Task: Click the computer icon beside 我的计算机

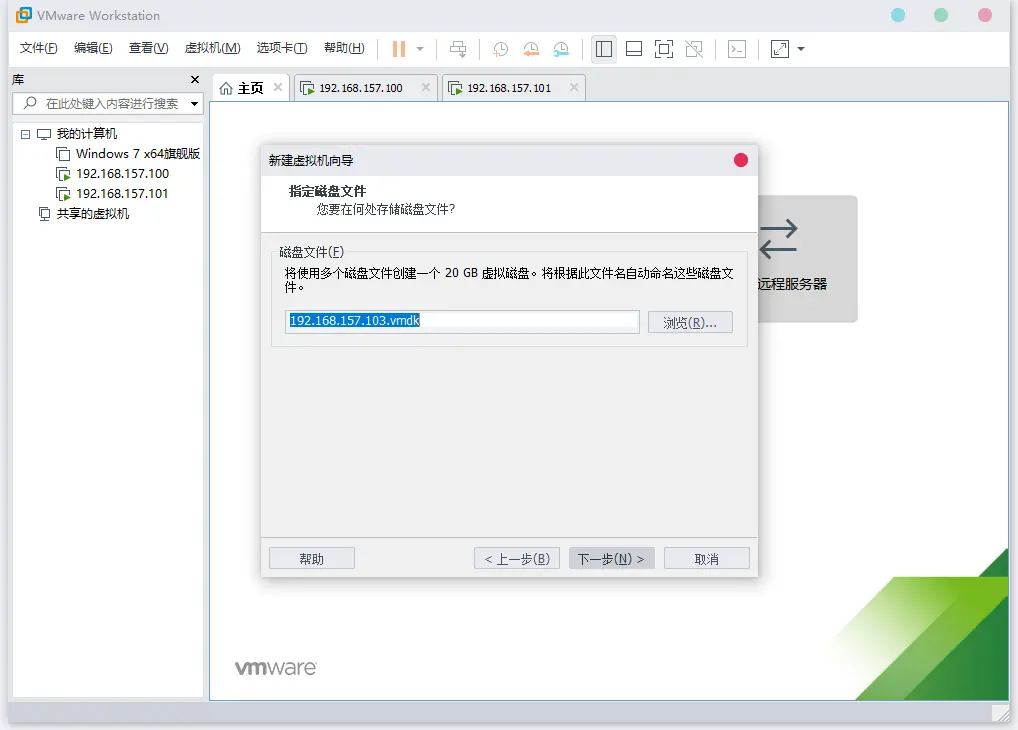Action: 44,134
